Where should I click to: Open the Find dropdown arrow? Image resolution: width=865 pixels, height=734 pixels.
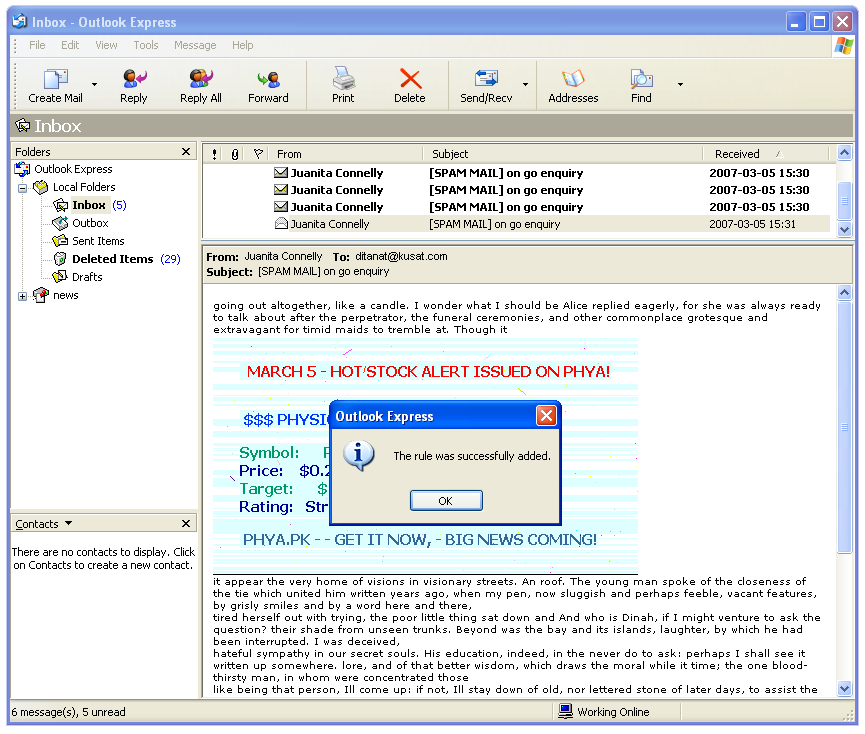680,84
